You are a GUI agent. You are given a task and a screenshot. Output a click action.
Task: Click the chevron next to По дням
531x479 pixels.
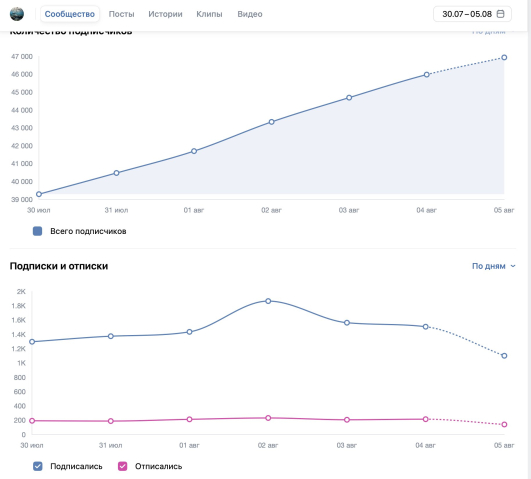(x=513, y=266)
